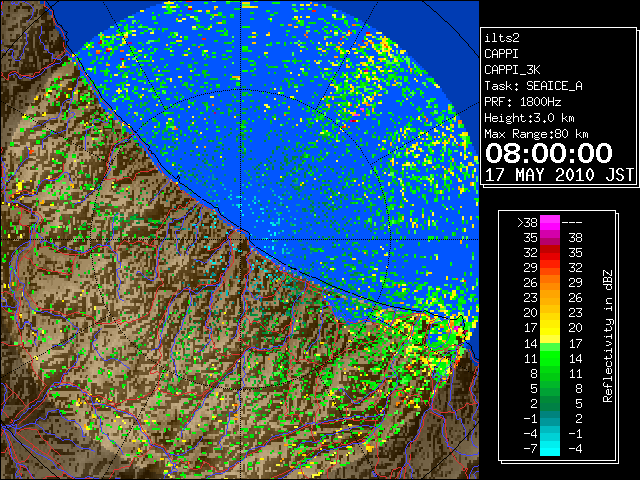Click the '17 MAY 2010 JST' date
The image size is (640, 480).
point(559,175)
